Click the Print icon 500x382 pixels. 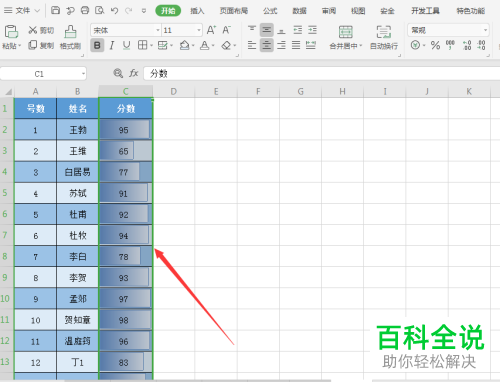coord(85,10)
